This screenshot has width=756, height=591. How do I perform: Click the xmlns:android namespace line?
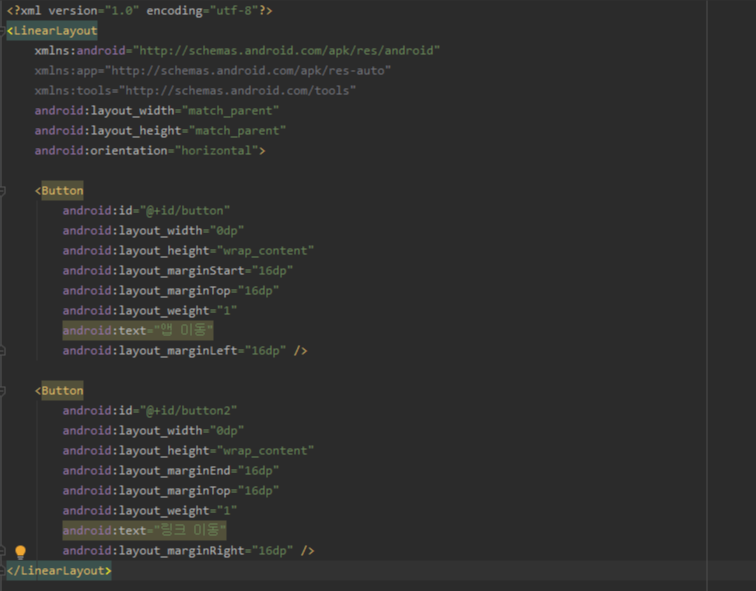[237, 51]
